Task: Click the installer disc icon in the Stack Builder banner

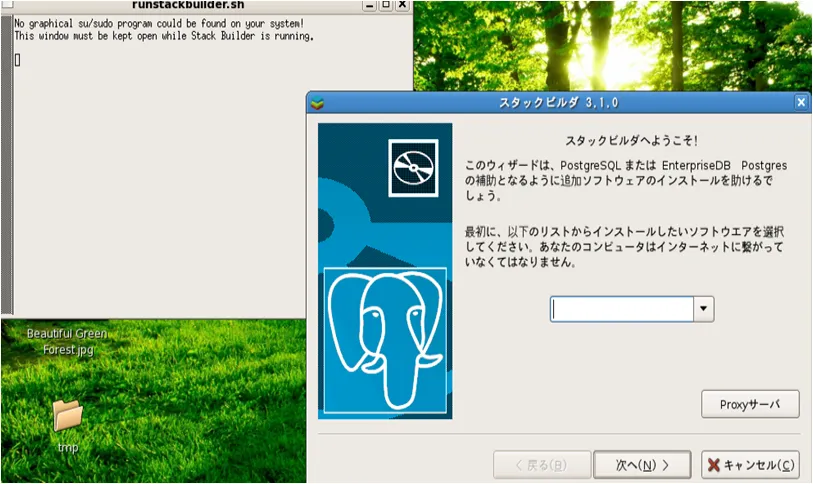Action: click(413, 168)
